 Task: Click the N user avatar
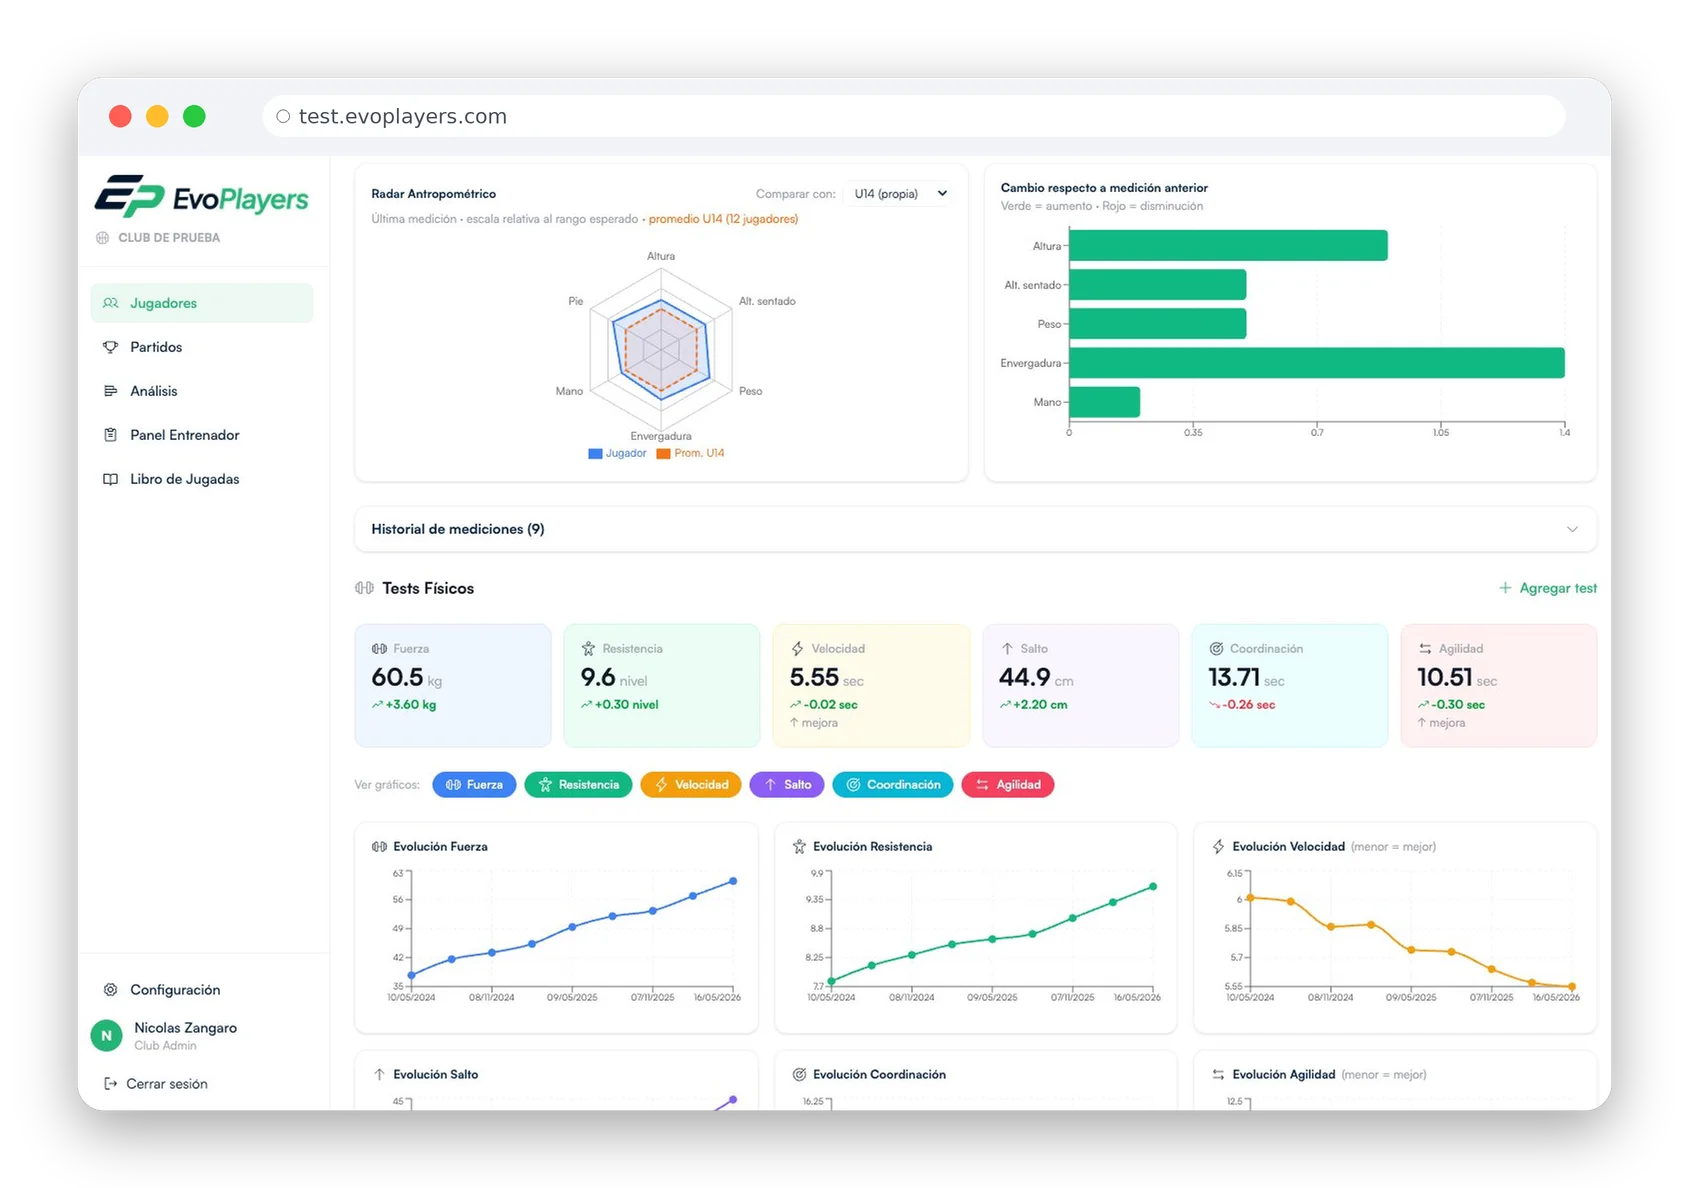pyautogui.click(x=107, y=1036)
